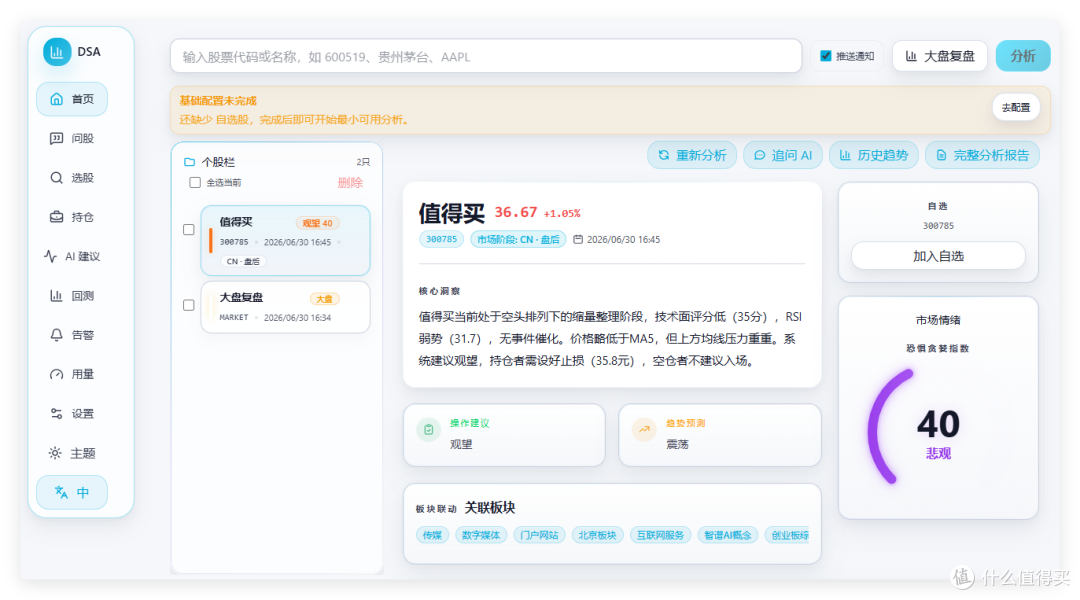
Task: Click the 基础配置未完成 warning title
Action: [x=218, y=101]
